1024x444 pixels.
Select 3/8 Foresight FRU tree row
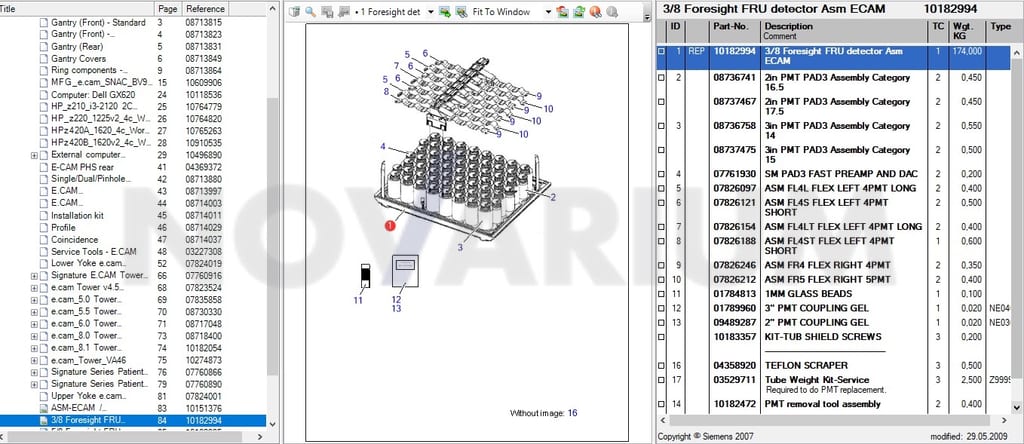pos(133,420)
